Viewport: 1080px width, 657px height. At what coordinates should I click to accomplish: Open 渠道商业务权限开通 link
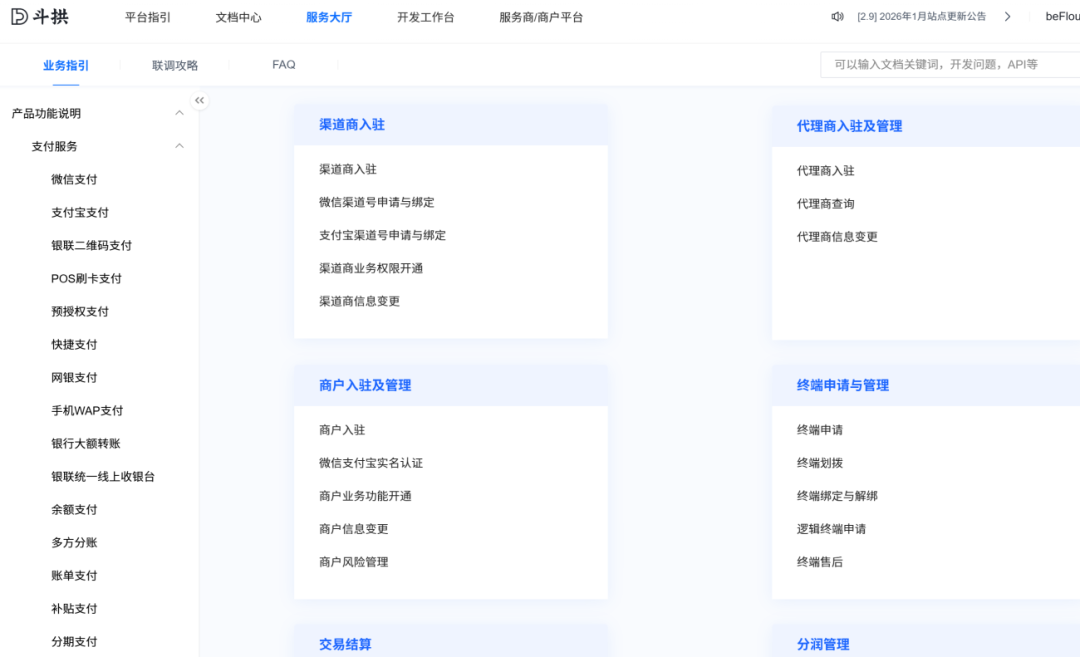[x=371, y=269]
